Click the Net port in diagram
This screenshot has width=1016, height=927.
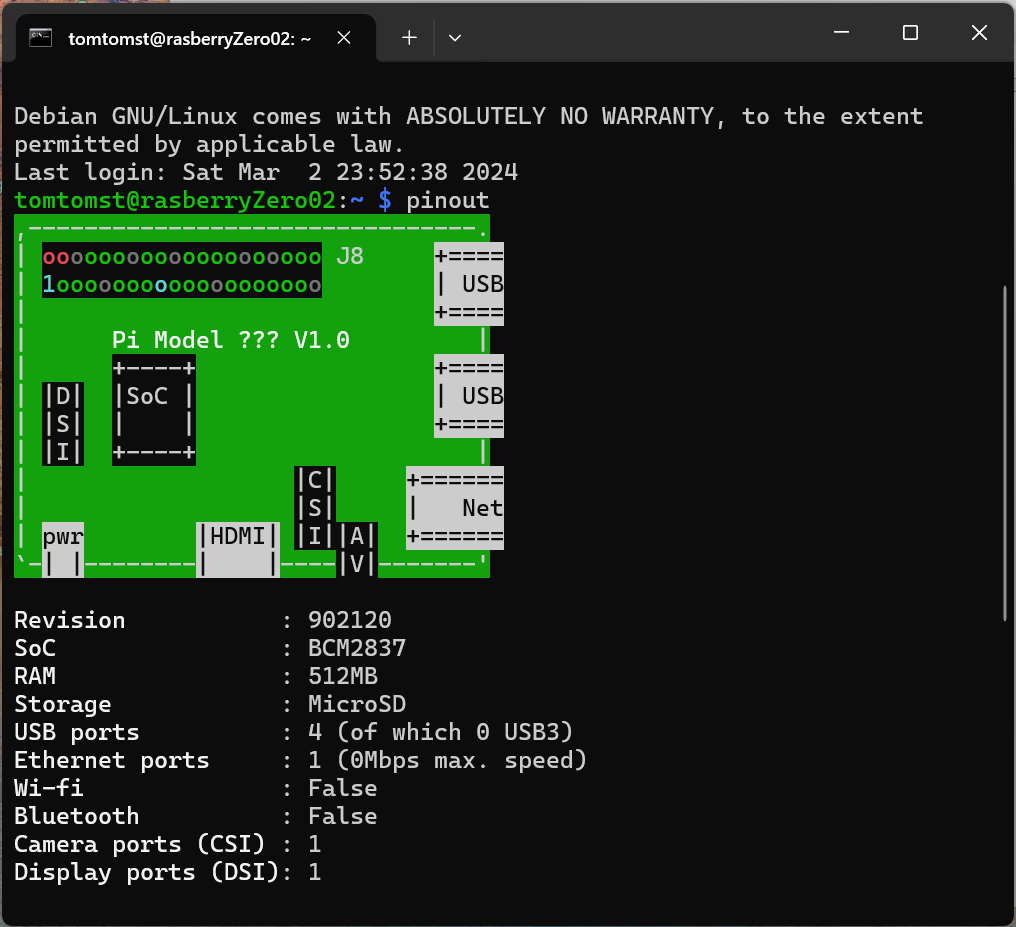[x=455, y=508]
